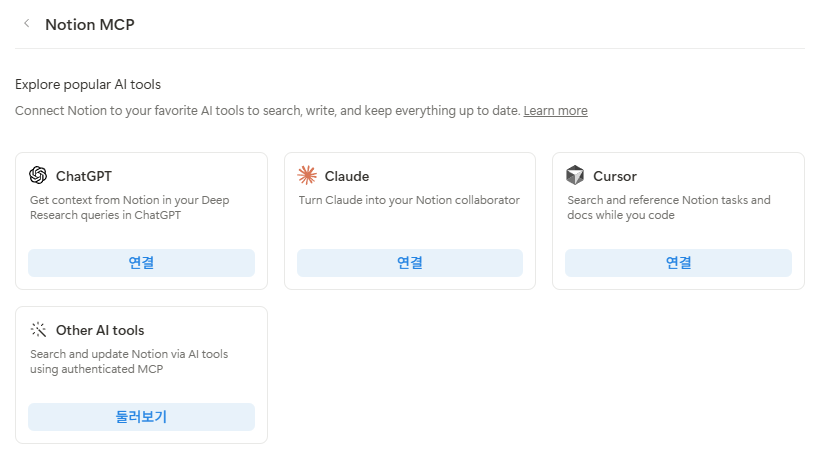
Task: Open the Learn more link
Action: pos(555,111)
